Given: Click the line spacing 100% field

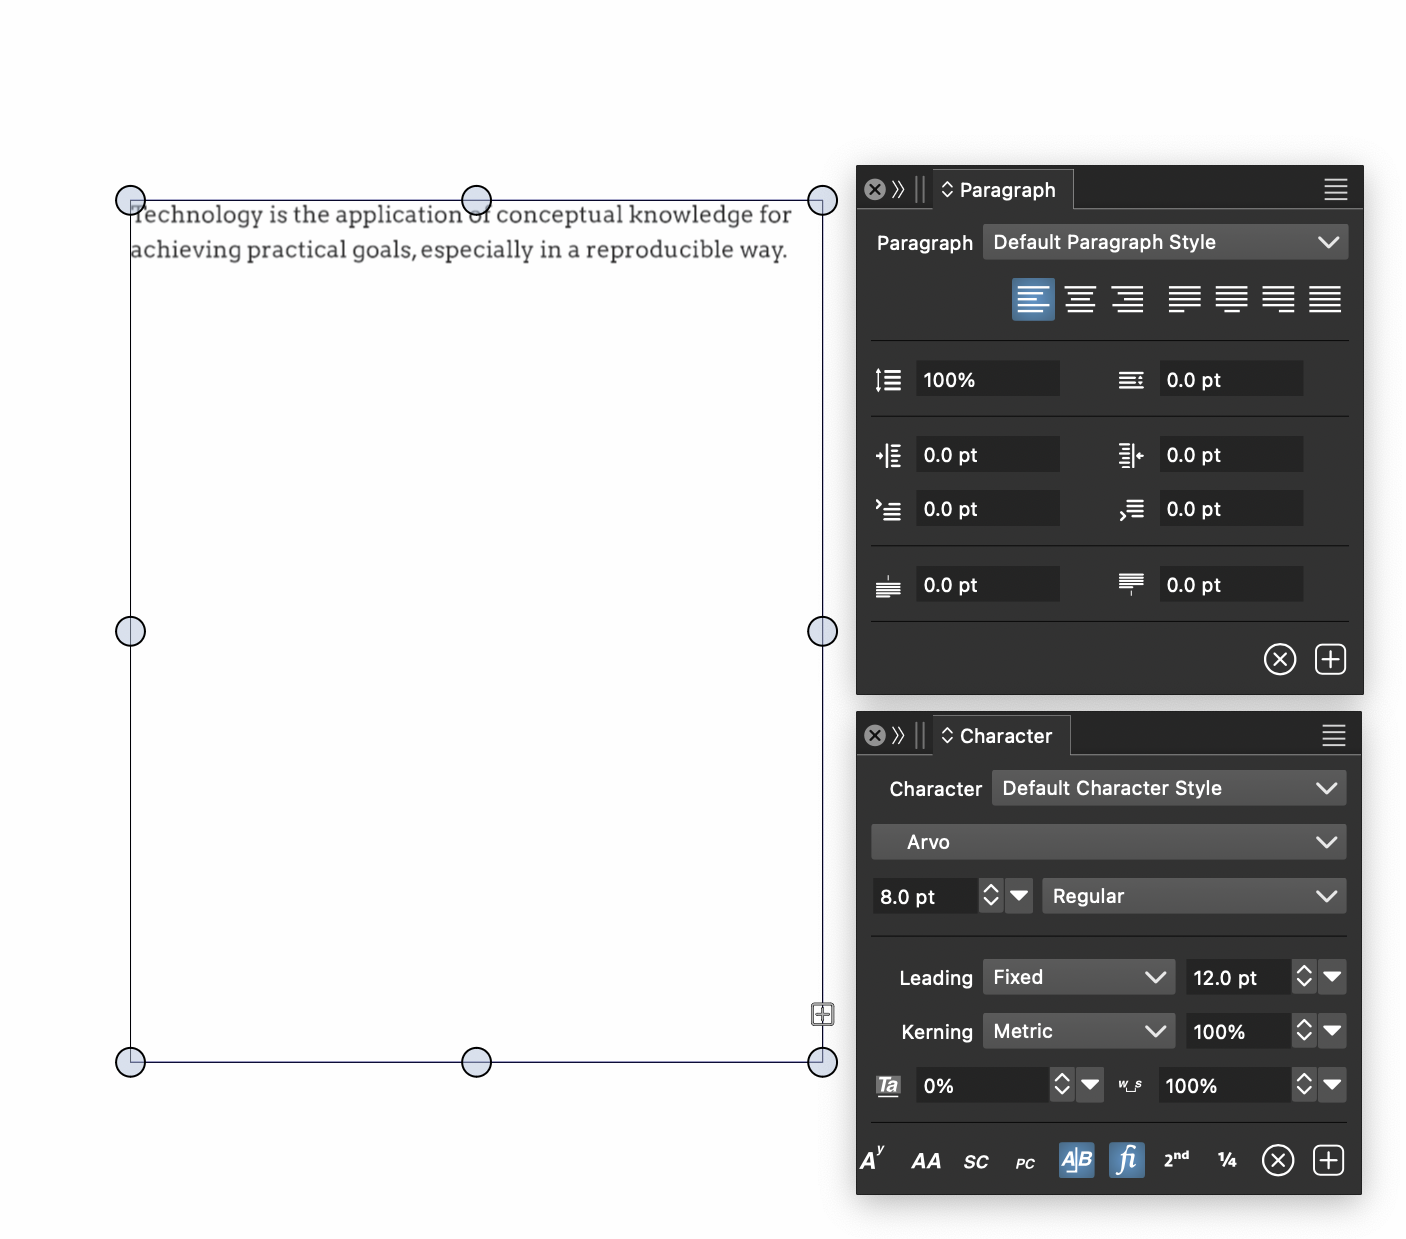Looking at the screenshot, I should [987, 380].
